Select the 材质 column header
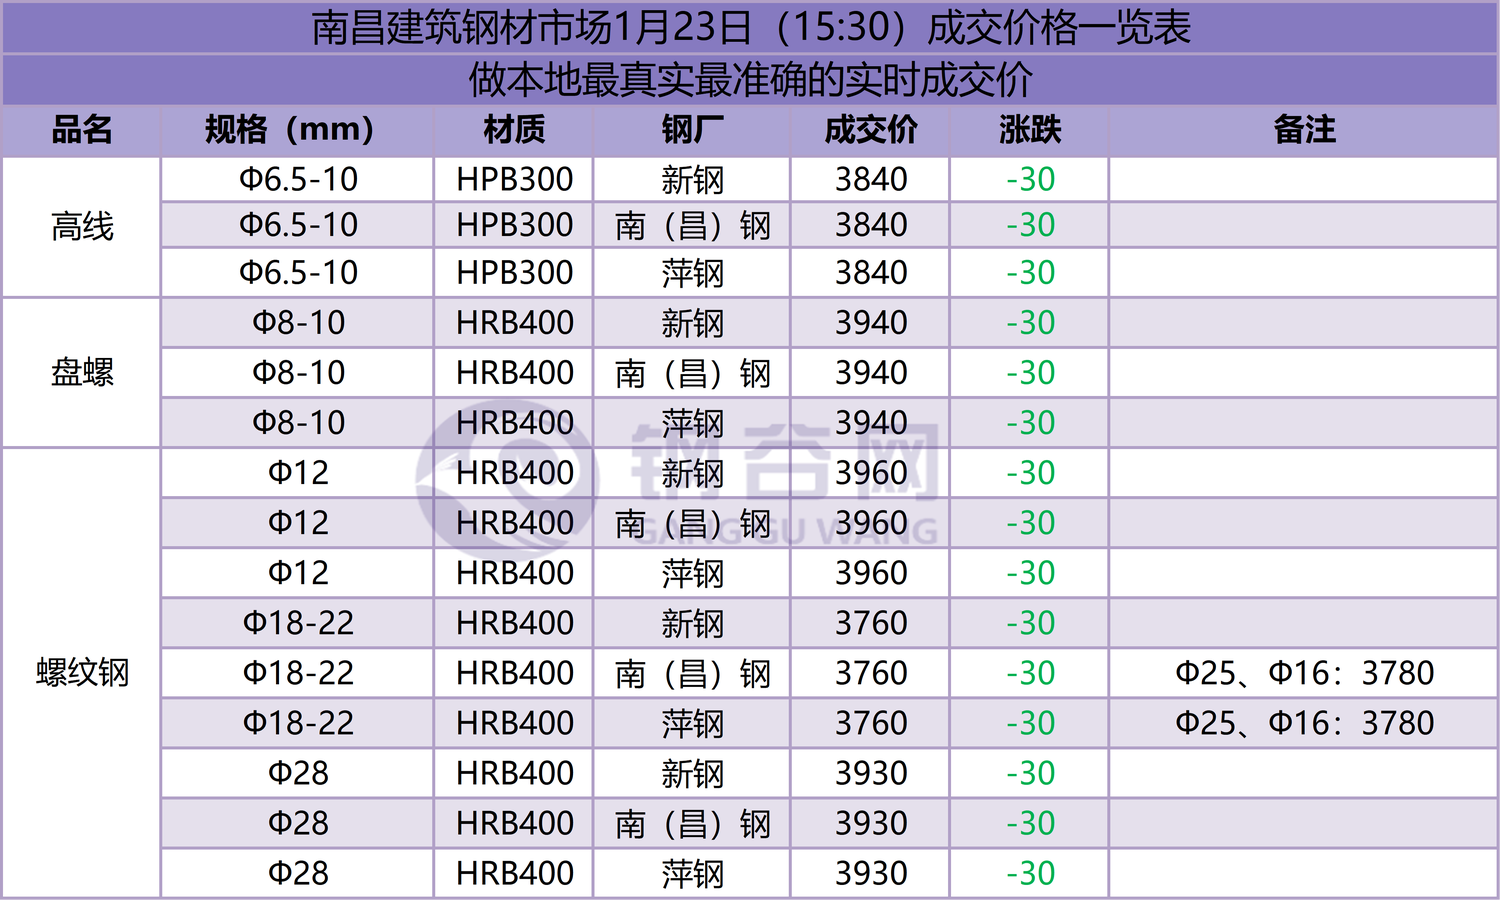The width and height of the screenshot is (1500, 900). click(514, 130)
